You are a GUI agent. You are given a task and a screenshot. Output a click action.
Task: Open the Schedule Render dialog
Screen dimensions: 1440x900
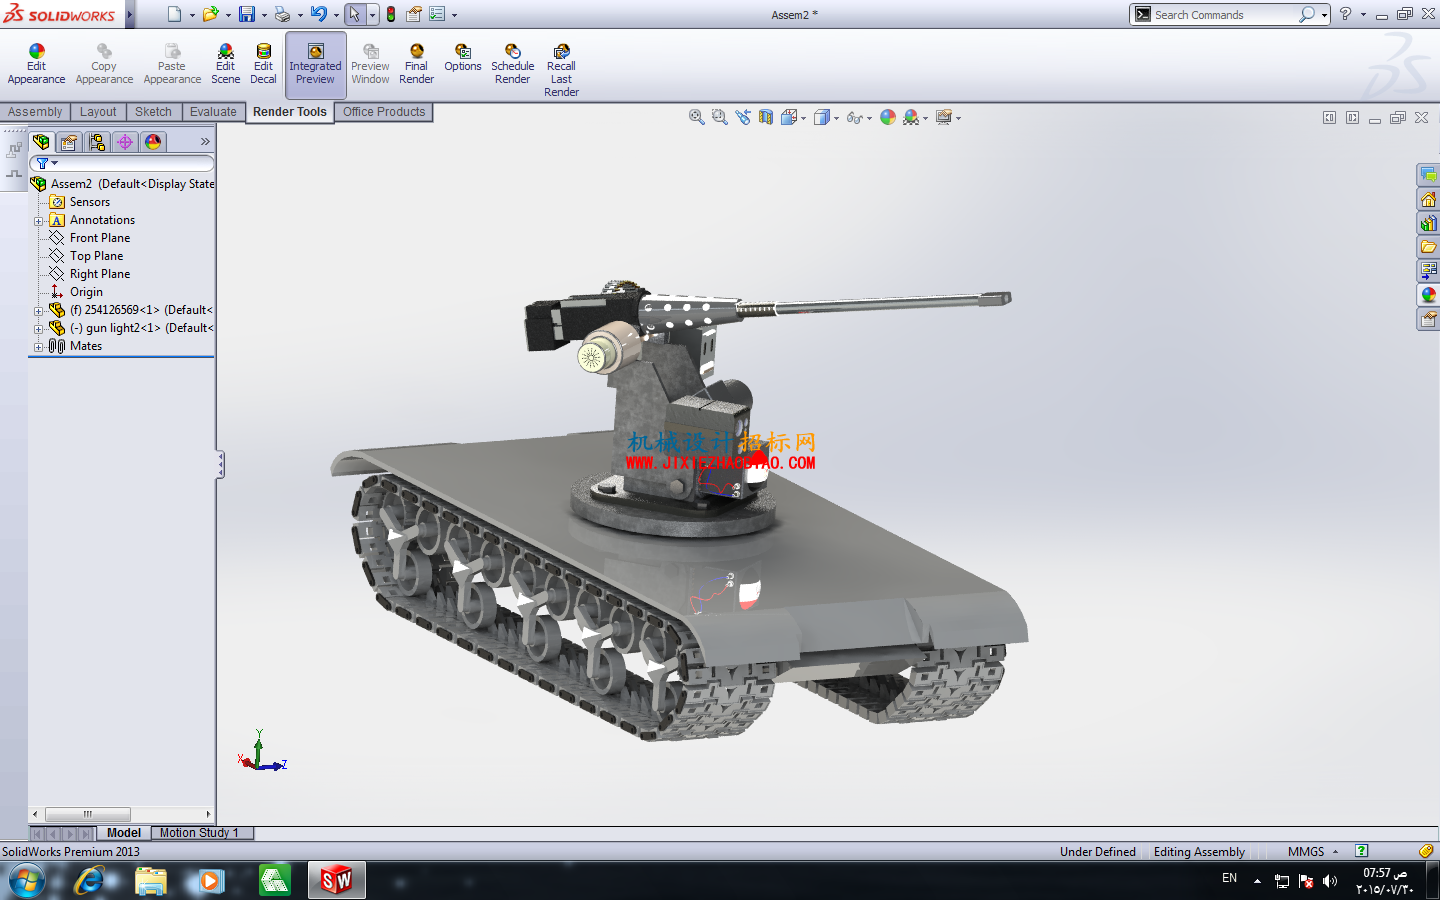click(512, 64)
